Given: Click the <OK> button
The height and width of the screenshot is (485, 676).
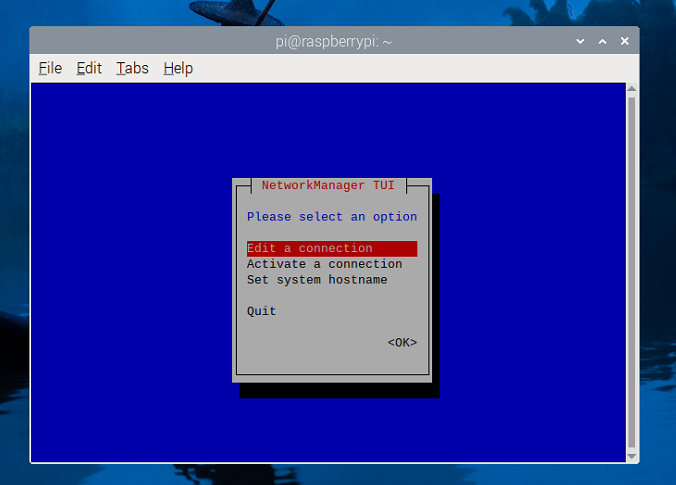Looking at the screenshot, I should (402, 342).
